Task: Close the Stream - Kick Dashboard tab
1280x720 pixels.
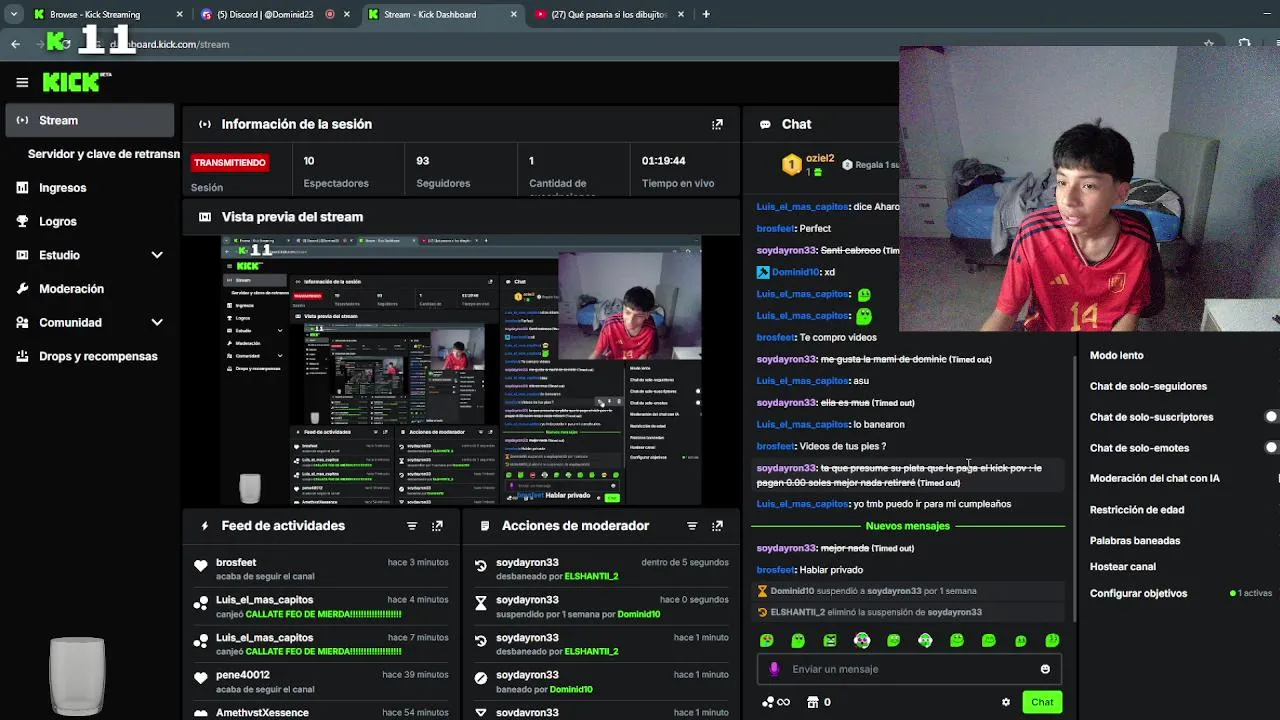Action: point(513,14)
